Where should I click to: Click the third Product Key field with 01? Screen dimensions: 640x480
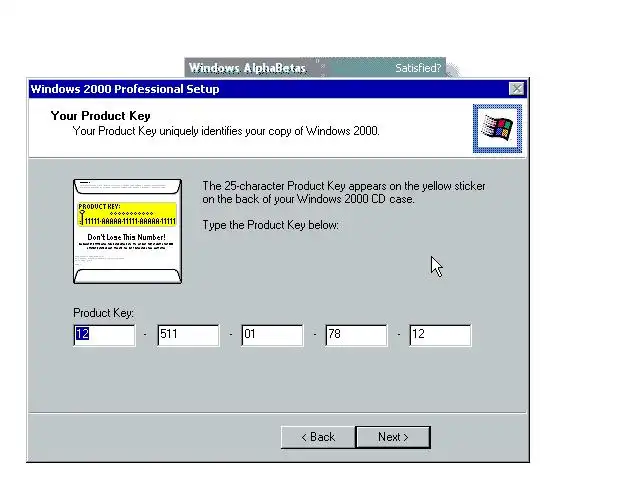(272, 335)
